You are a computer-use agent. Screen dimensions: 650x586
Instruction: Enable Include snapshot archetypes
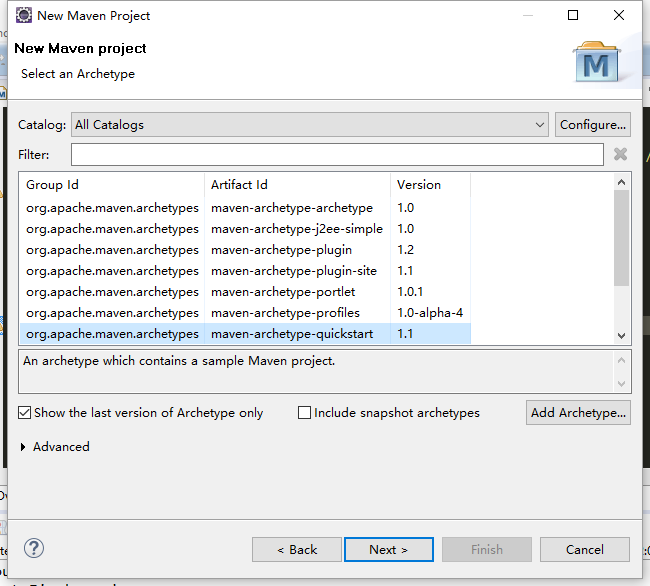pos(304,413)
